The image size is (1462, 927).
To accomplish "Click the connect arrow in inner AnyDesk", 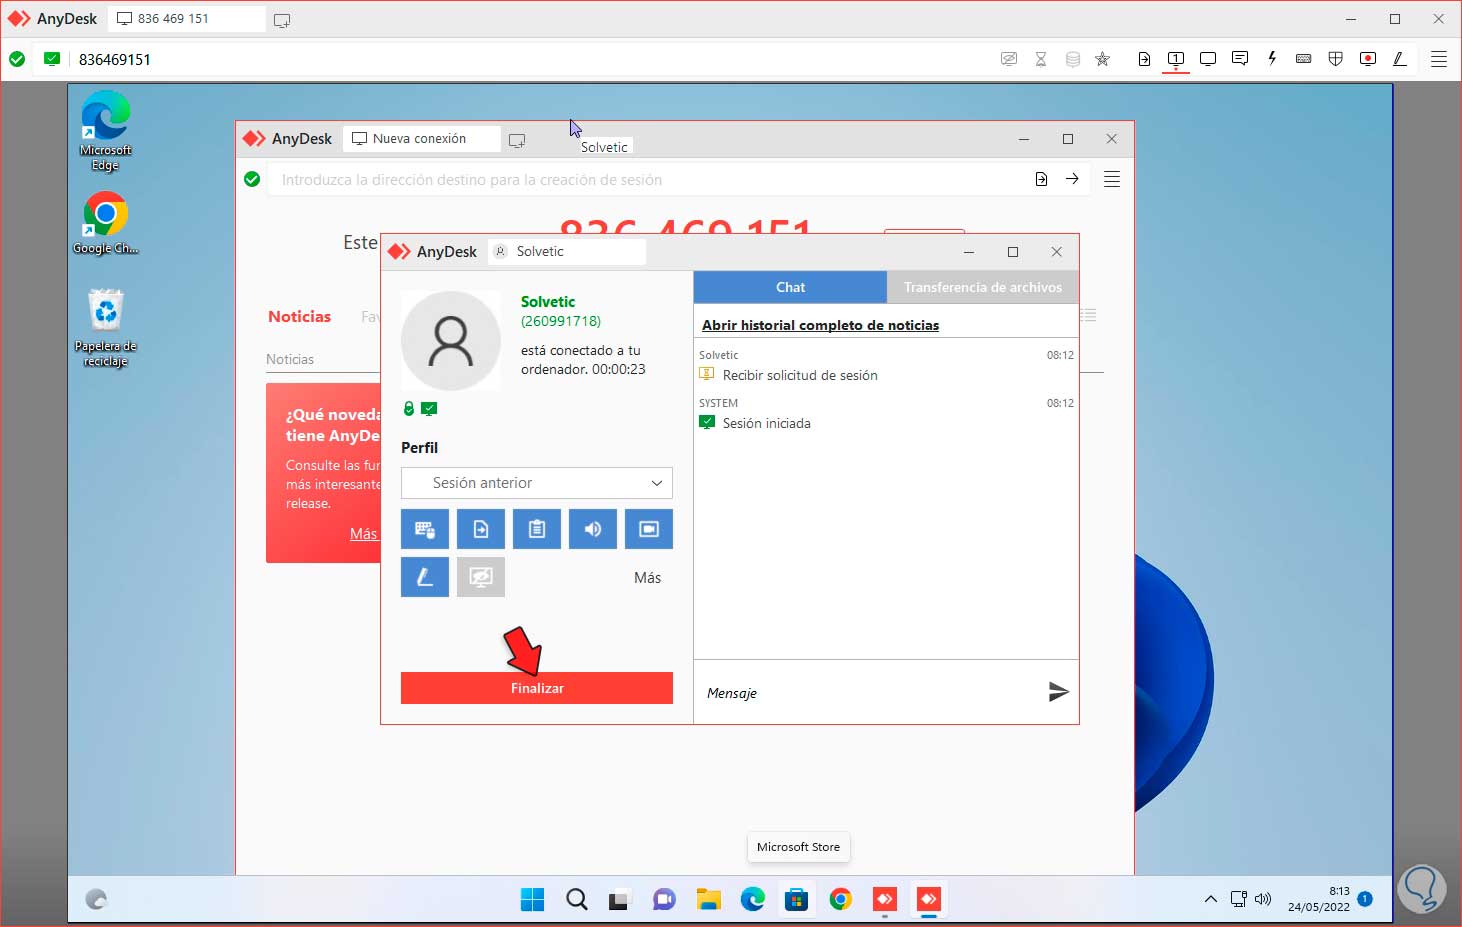I will [1072, 179].
